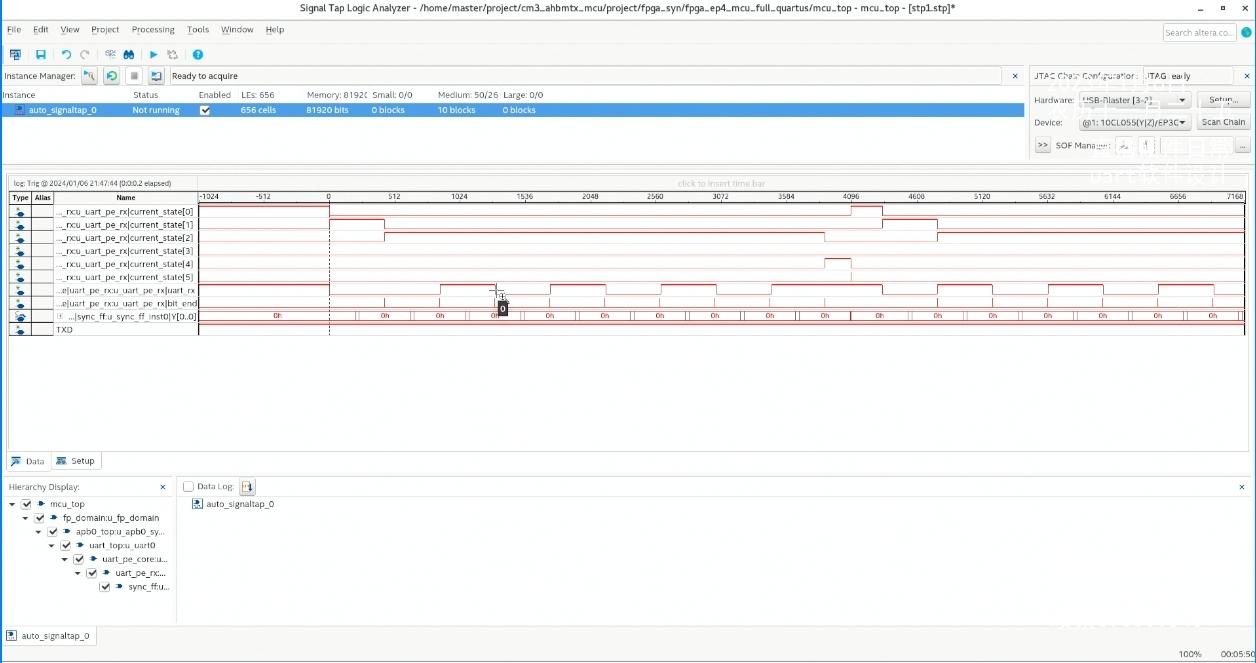Viewport: 1256px width, 663px height.
Task: Uncheck sync_ff hierarchy checkbox
Action: pyautogui.click(x=104, y=587)
